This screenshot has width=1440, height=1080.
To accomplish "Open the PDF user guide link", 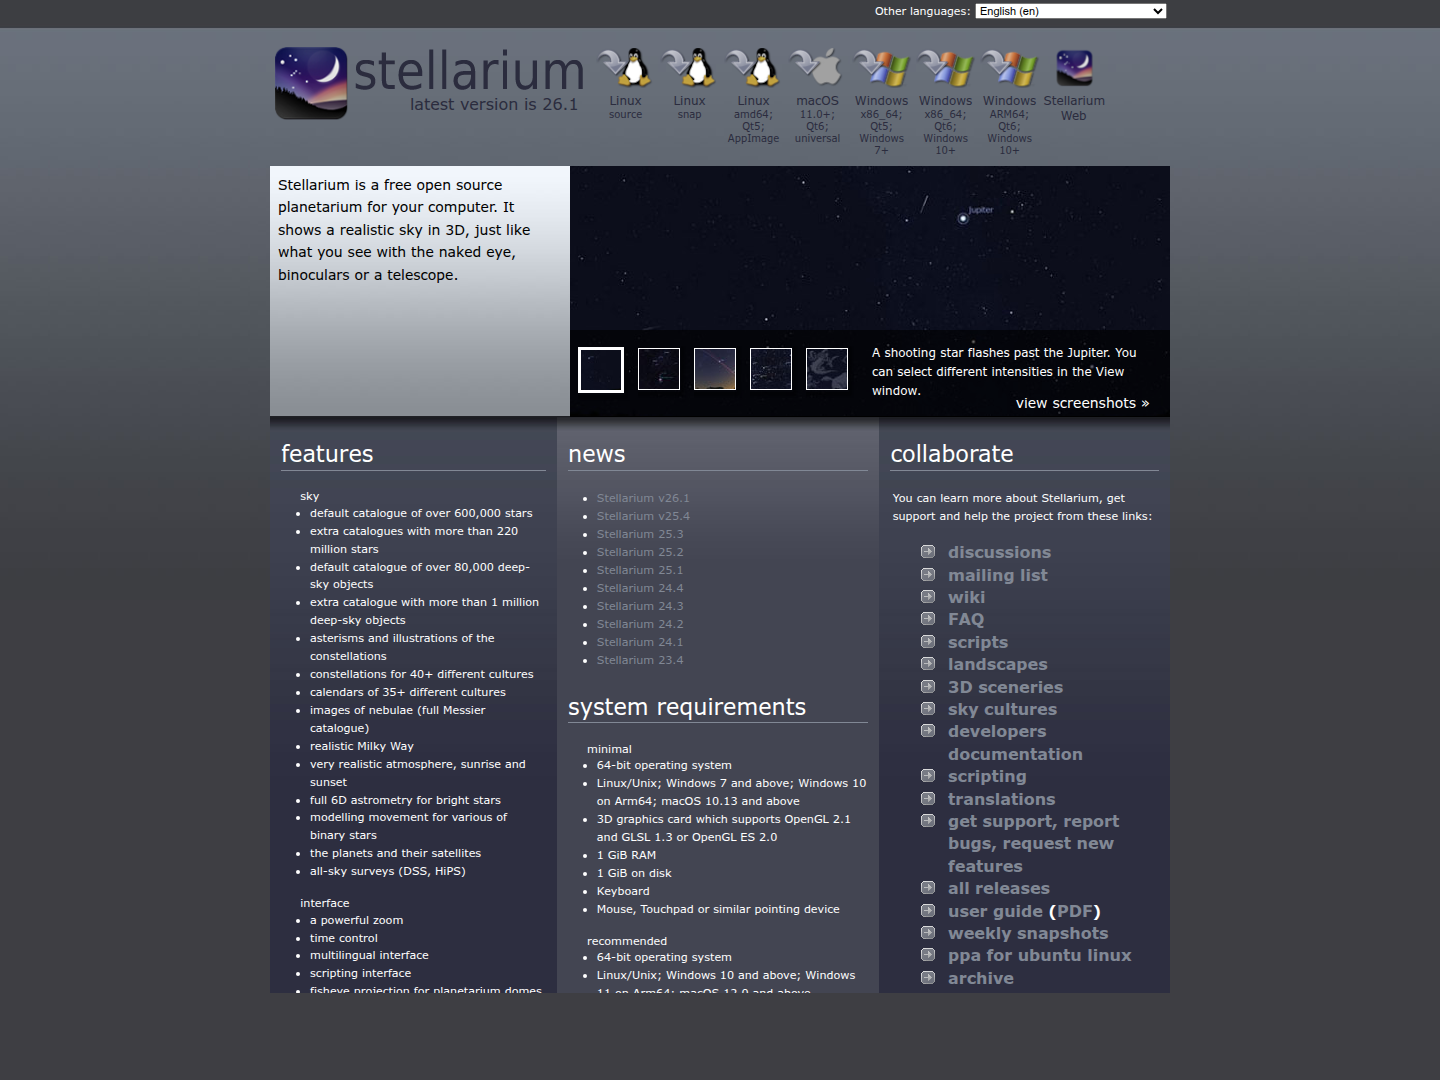I will coord(1075,911).
